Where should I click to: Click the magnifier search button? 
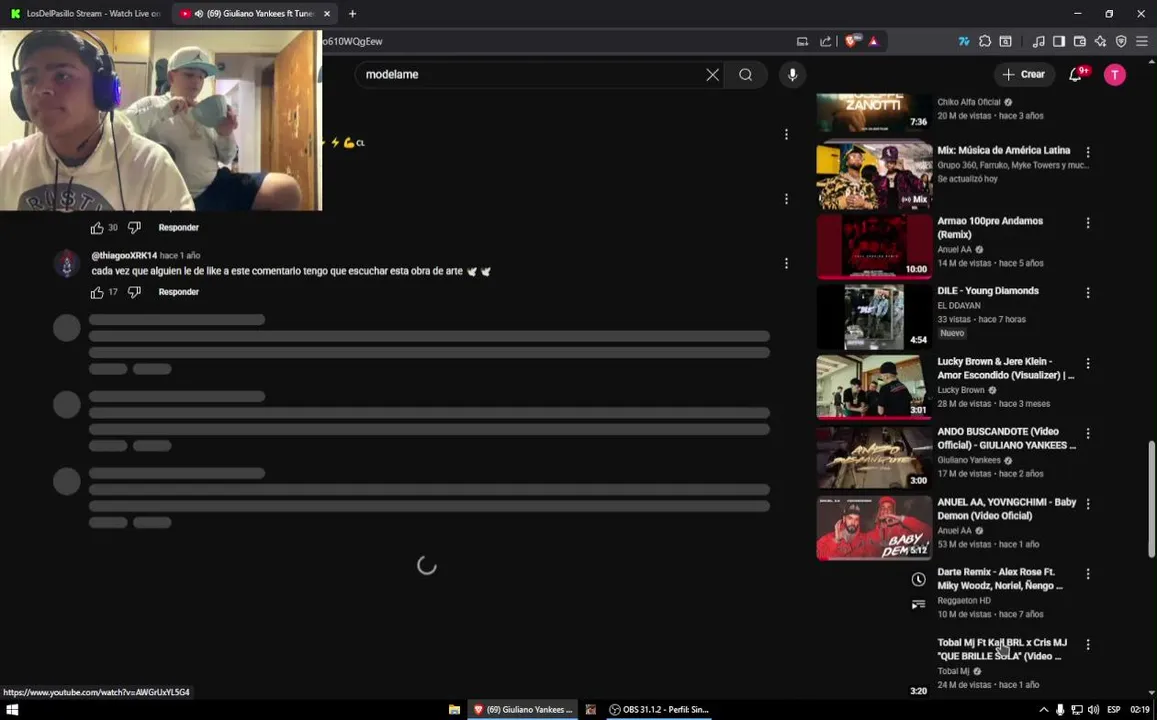click(745, 75)
